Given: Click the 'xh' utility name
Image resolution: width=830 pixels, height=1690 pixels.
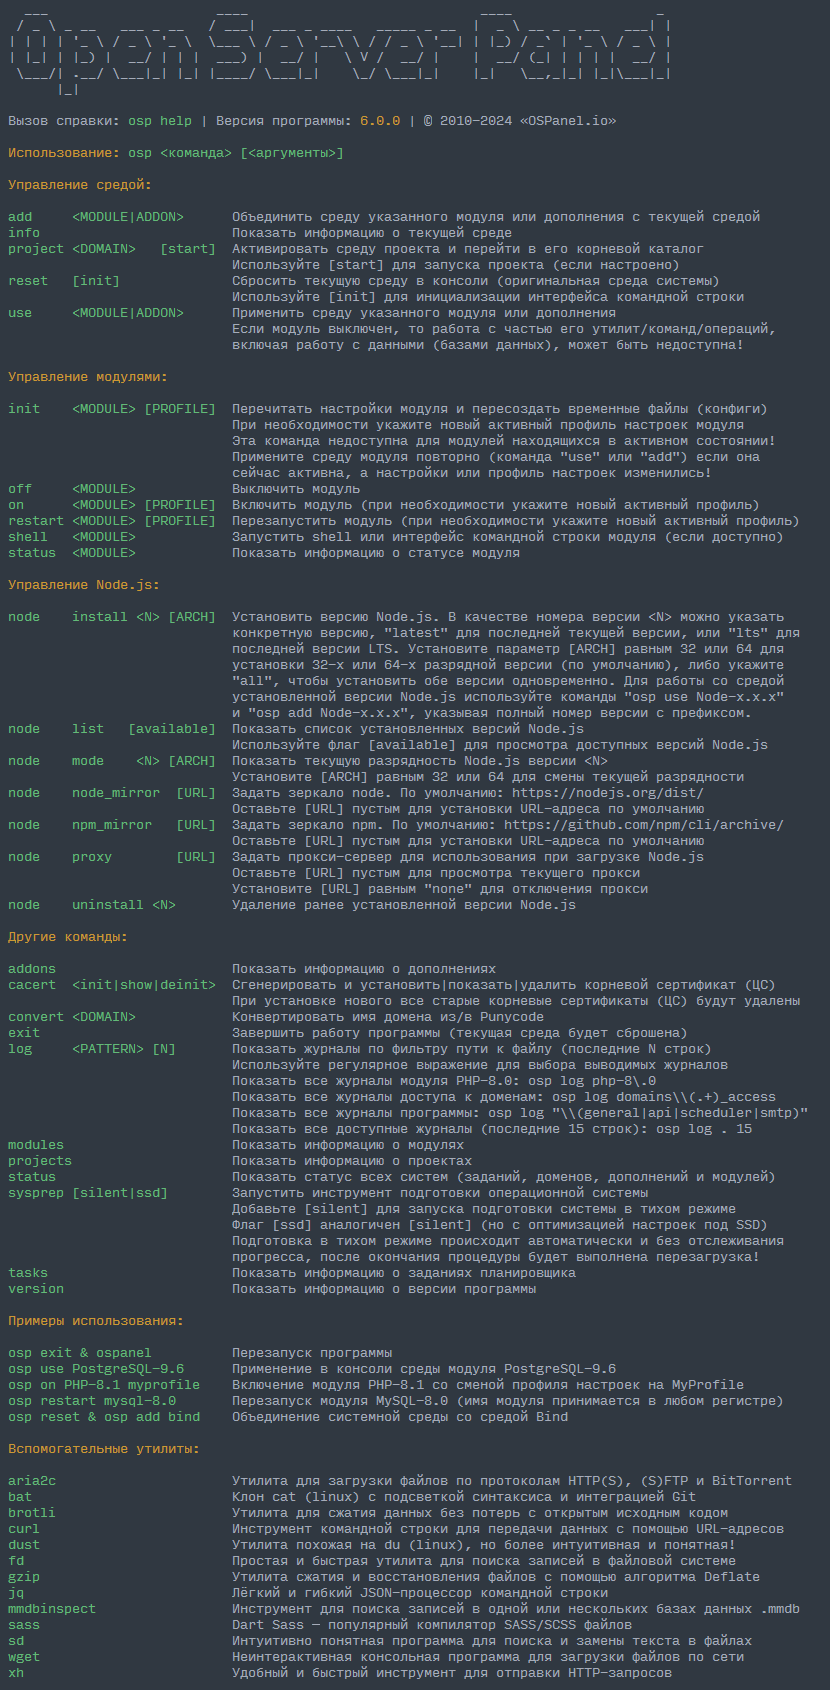Looking at the screenshot, I should point(16,1673).
